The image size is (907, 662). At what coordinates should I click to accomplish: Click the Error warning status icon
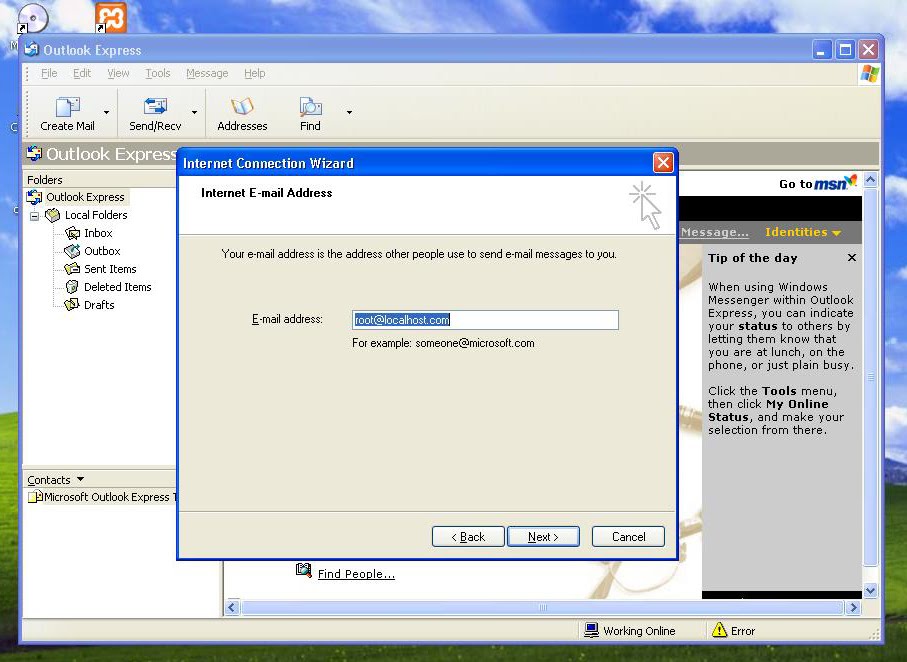[x=719, y=630]
